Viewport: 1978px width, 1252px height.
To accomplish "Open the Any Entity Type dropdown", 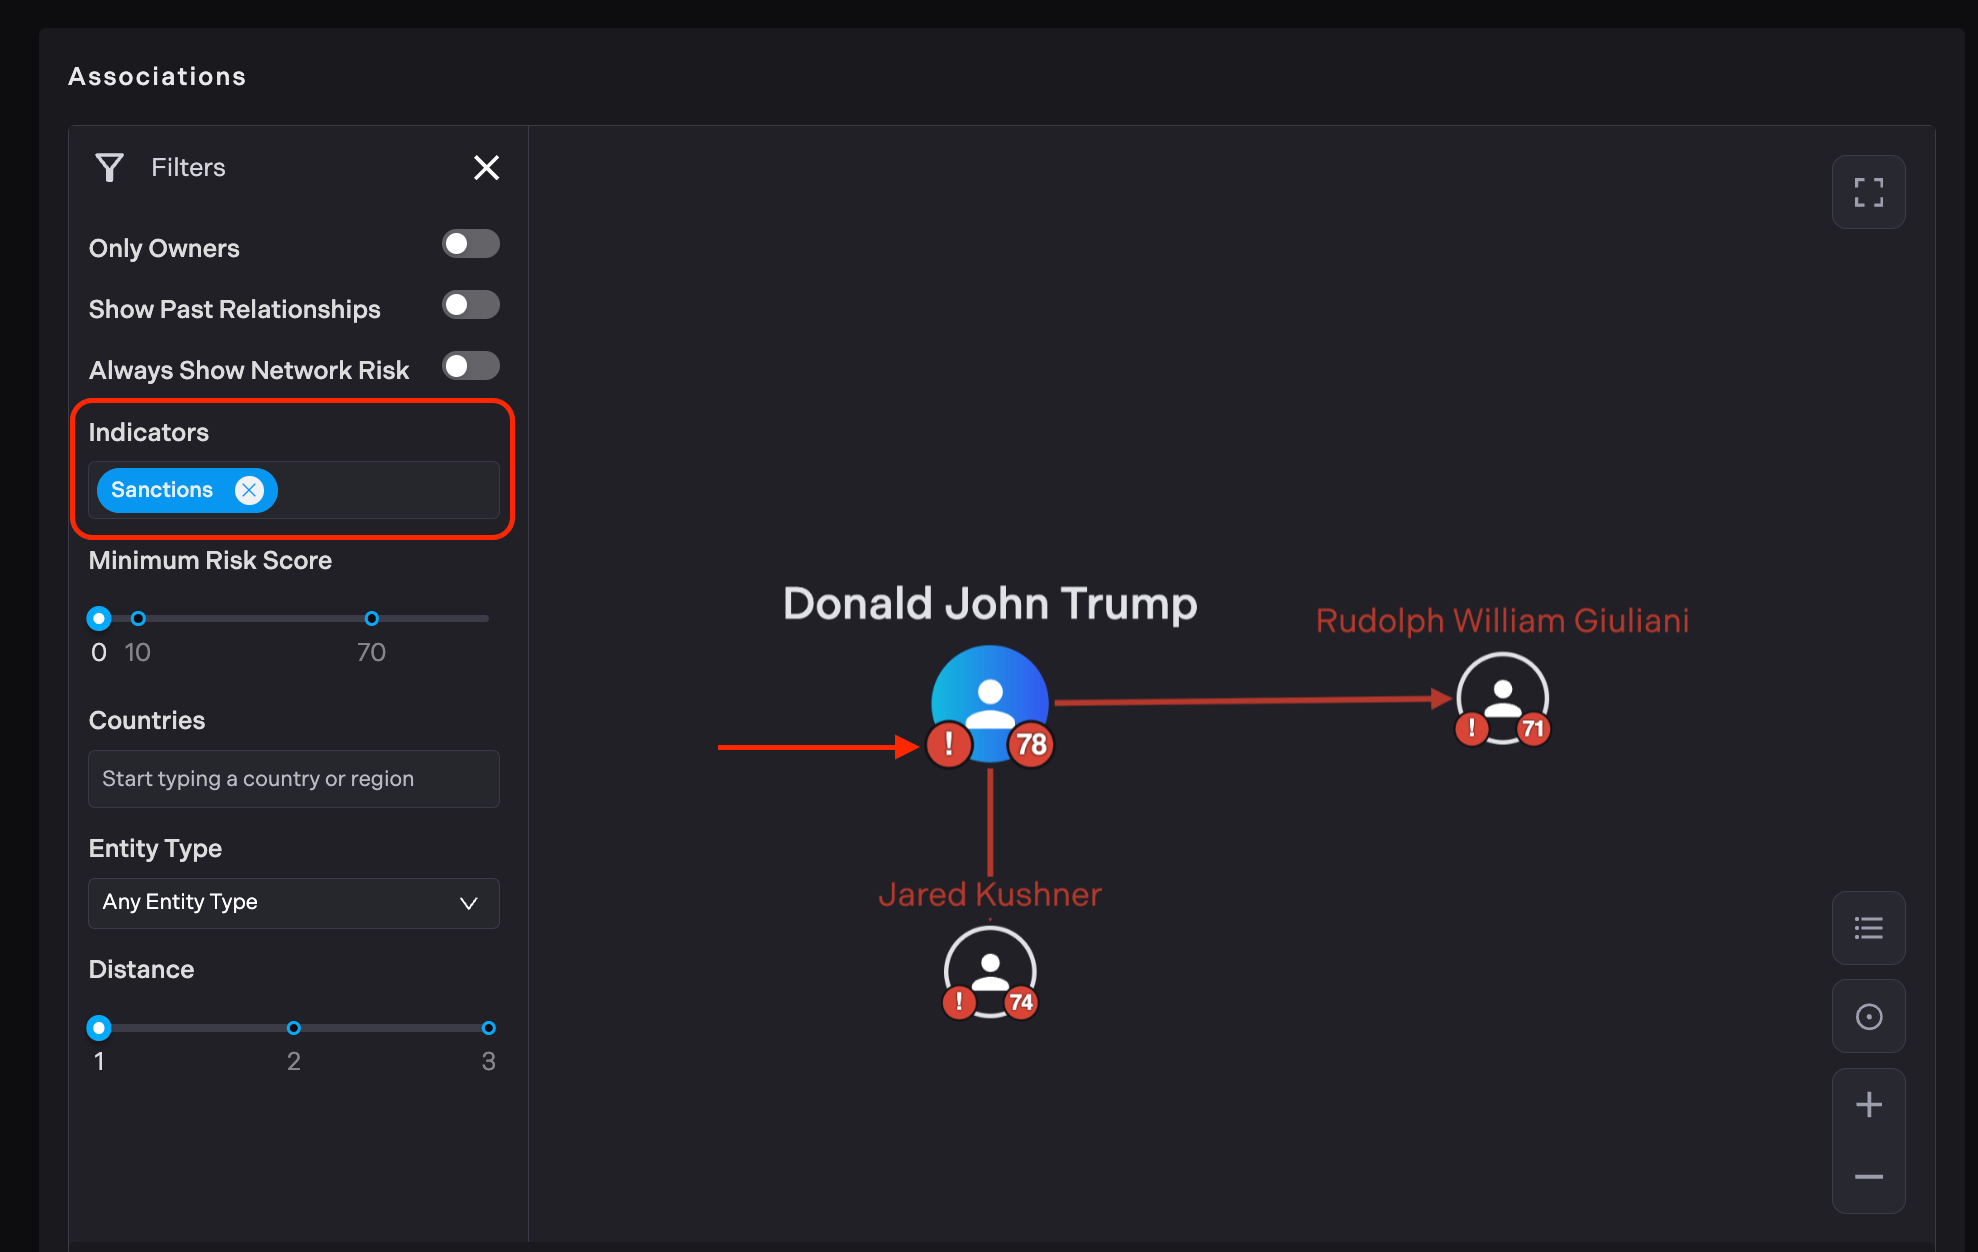I will (293, 903).
